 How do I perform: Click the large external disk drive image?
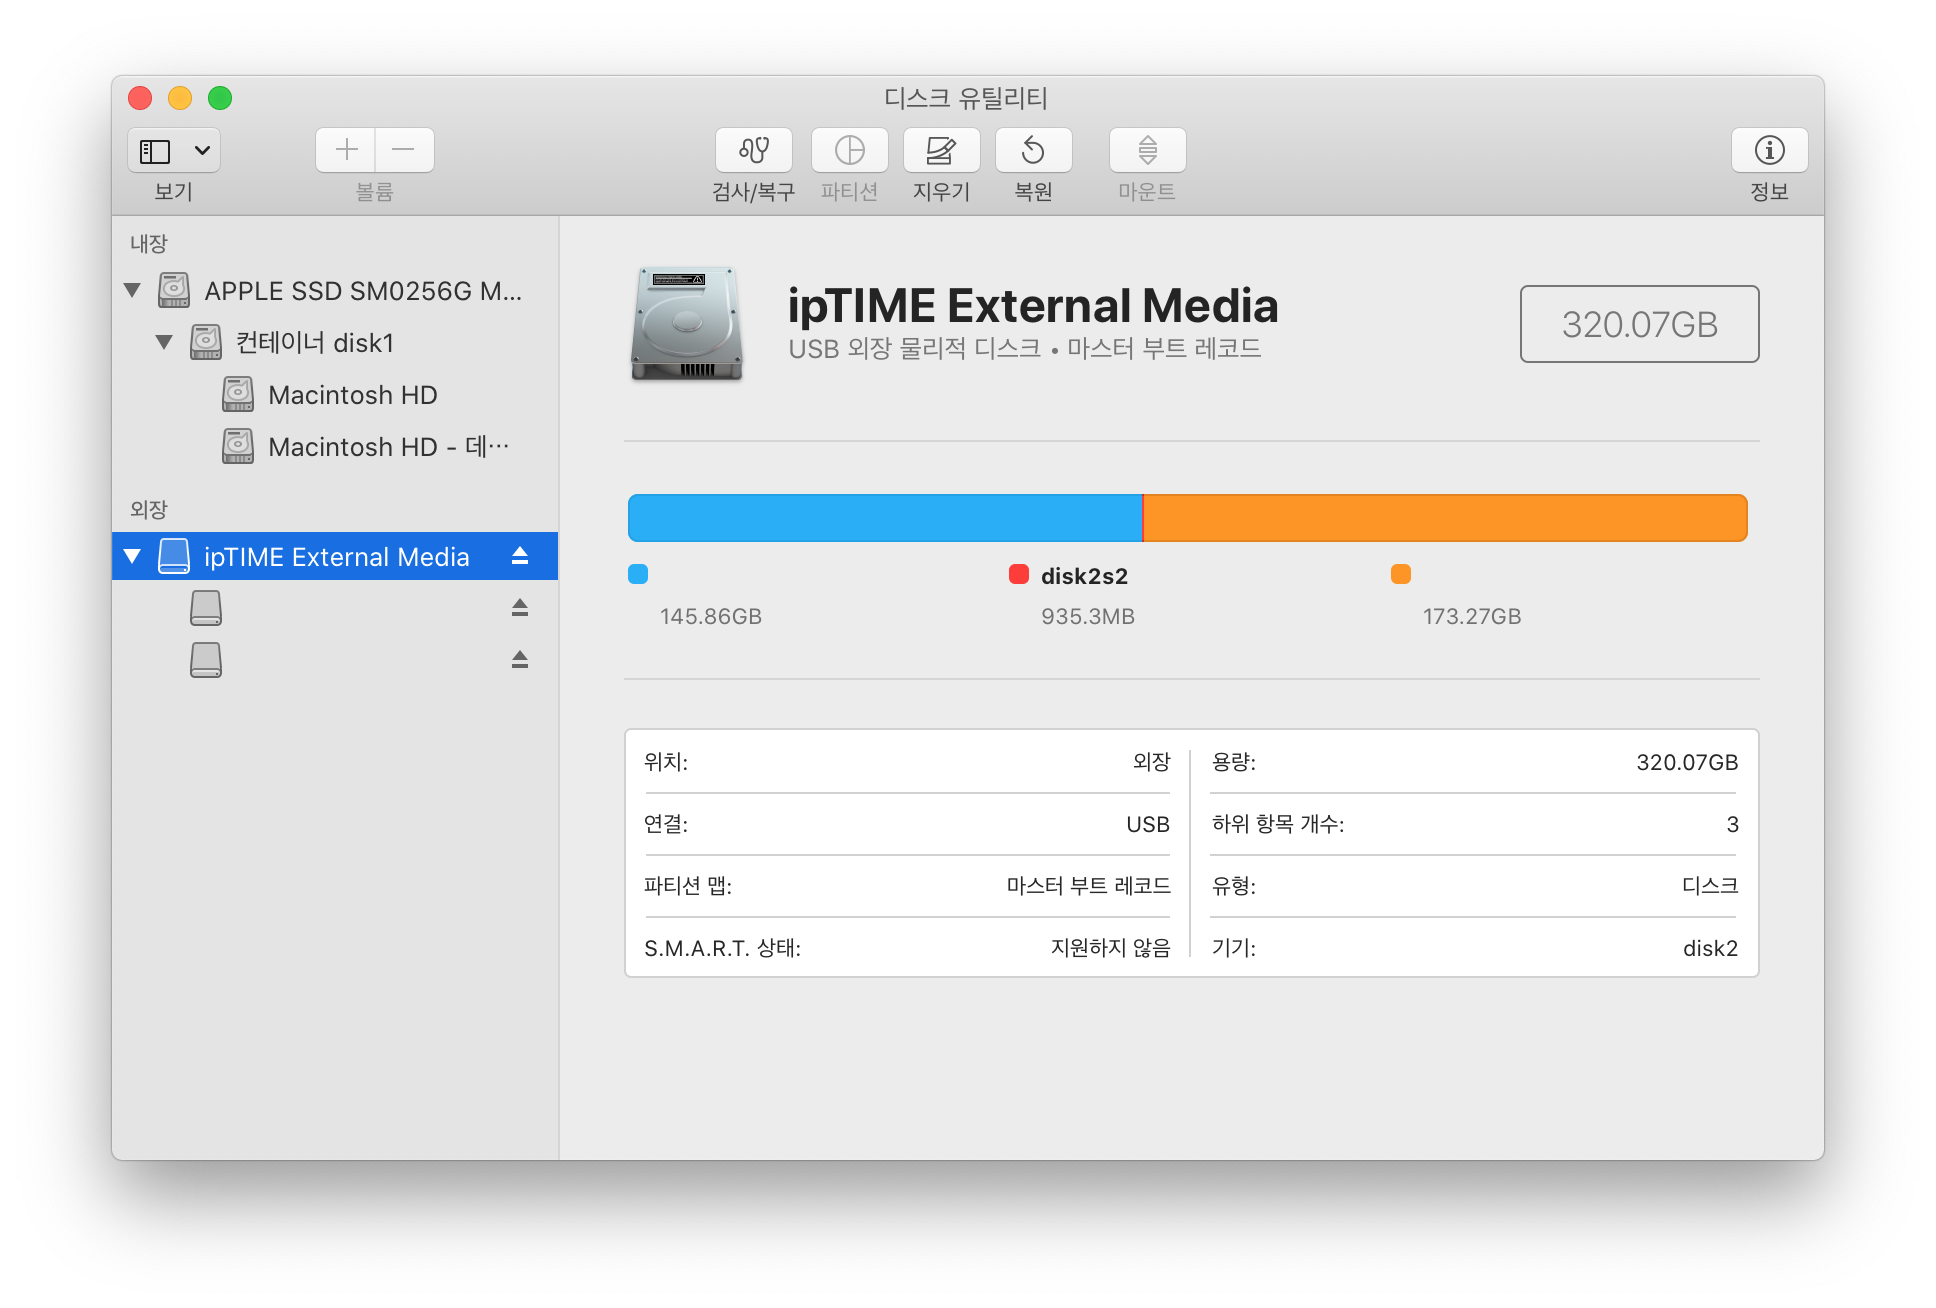tap(687, 324)
